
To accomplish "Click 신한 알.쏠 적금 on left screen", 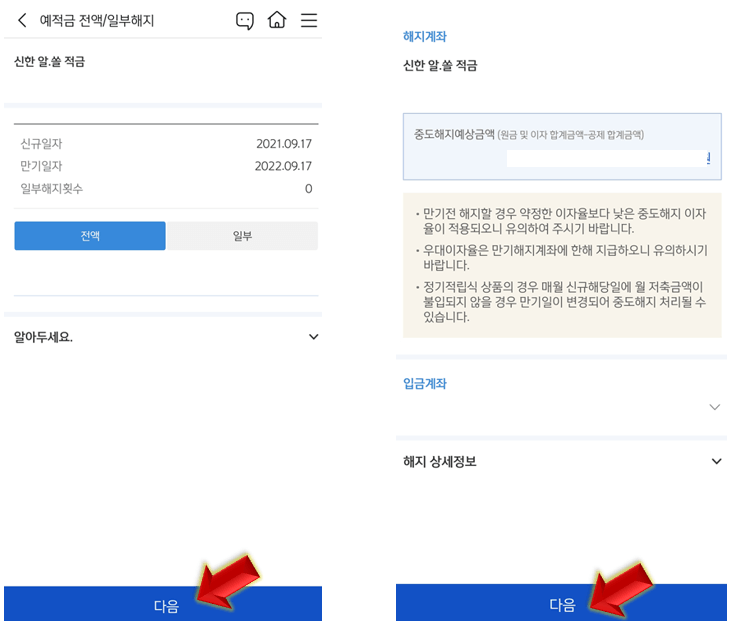I will [x=49, y=61].
